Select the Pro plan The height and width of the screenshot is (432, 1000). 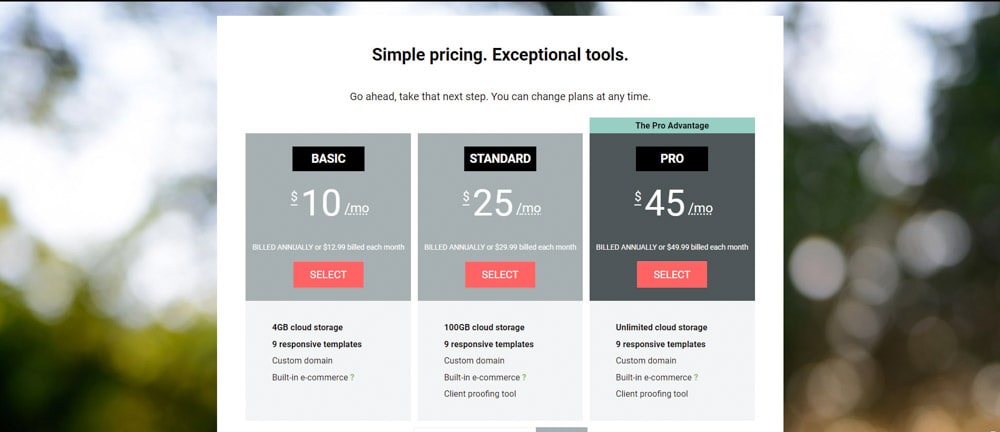click(x=672, y=274)
